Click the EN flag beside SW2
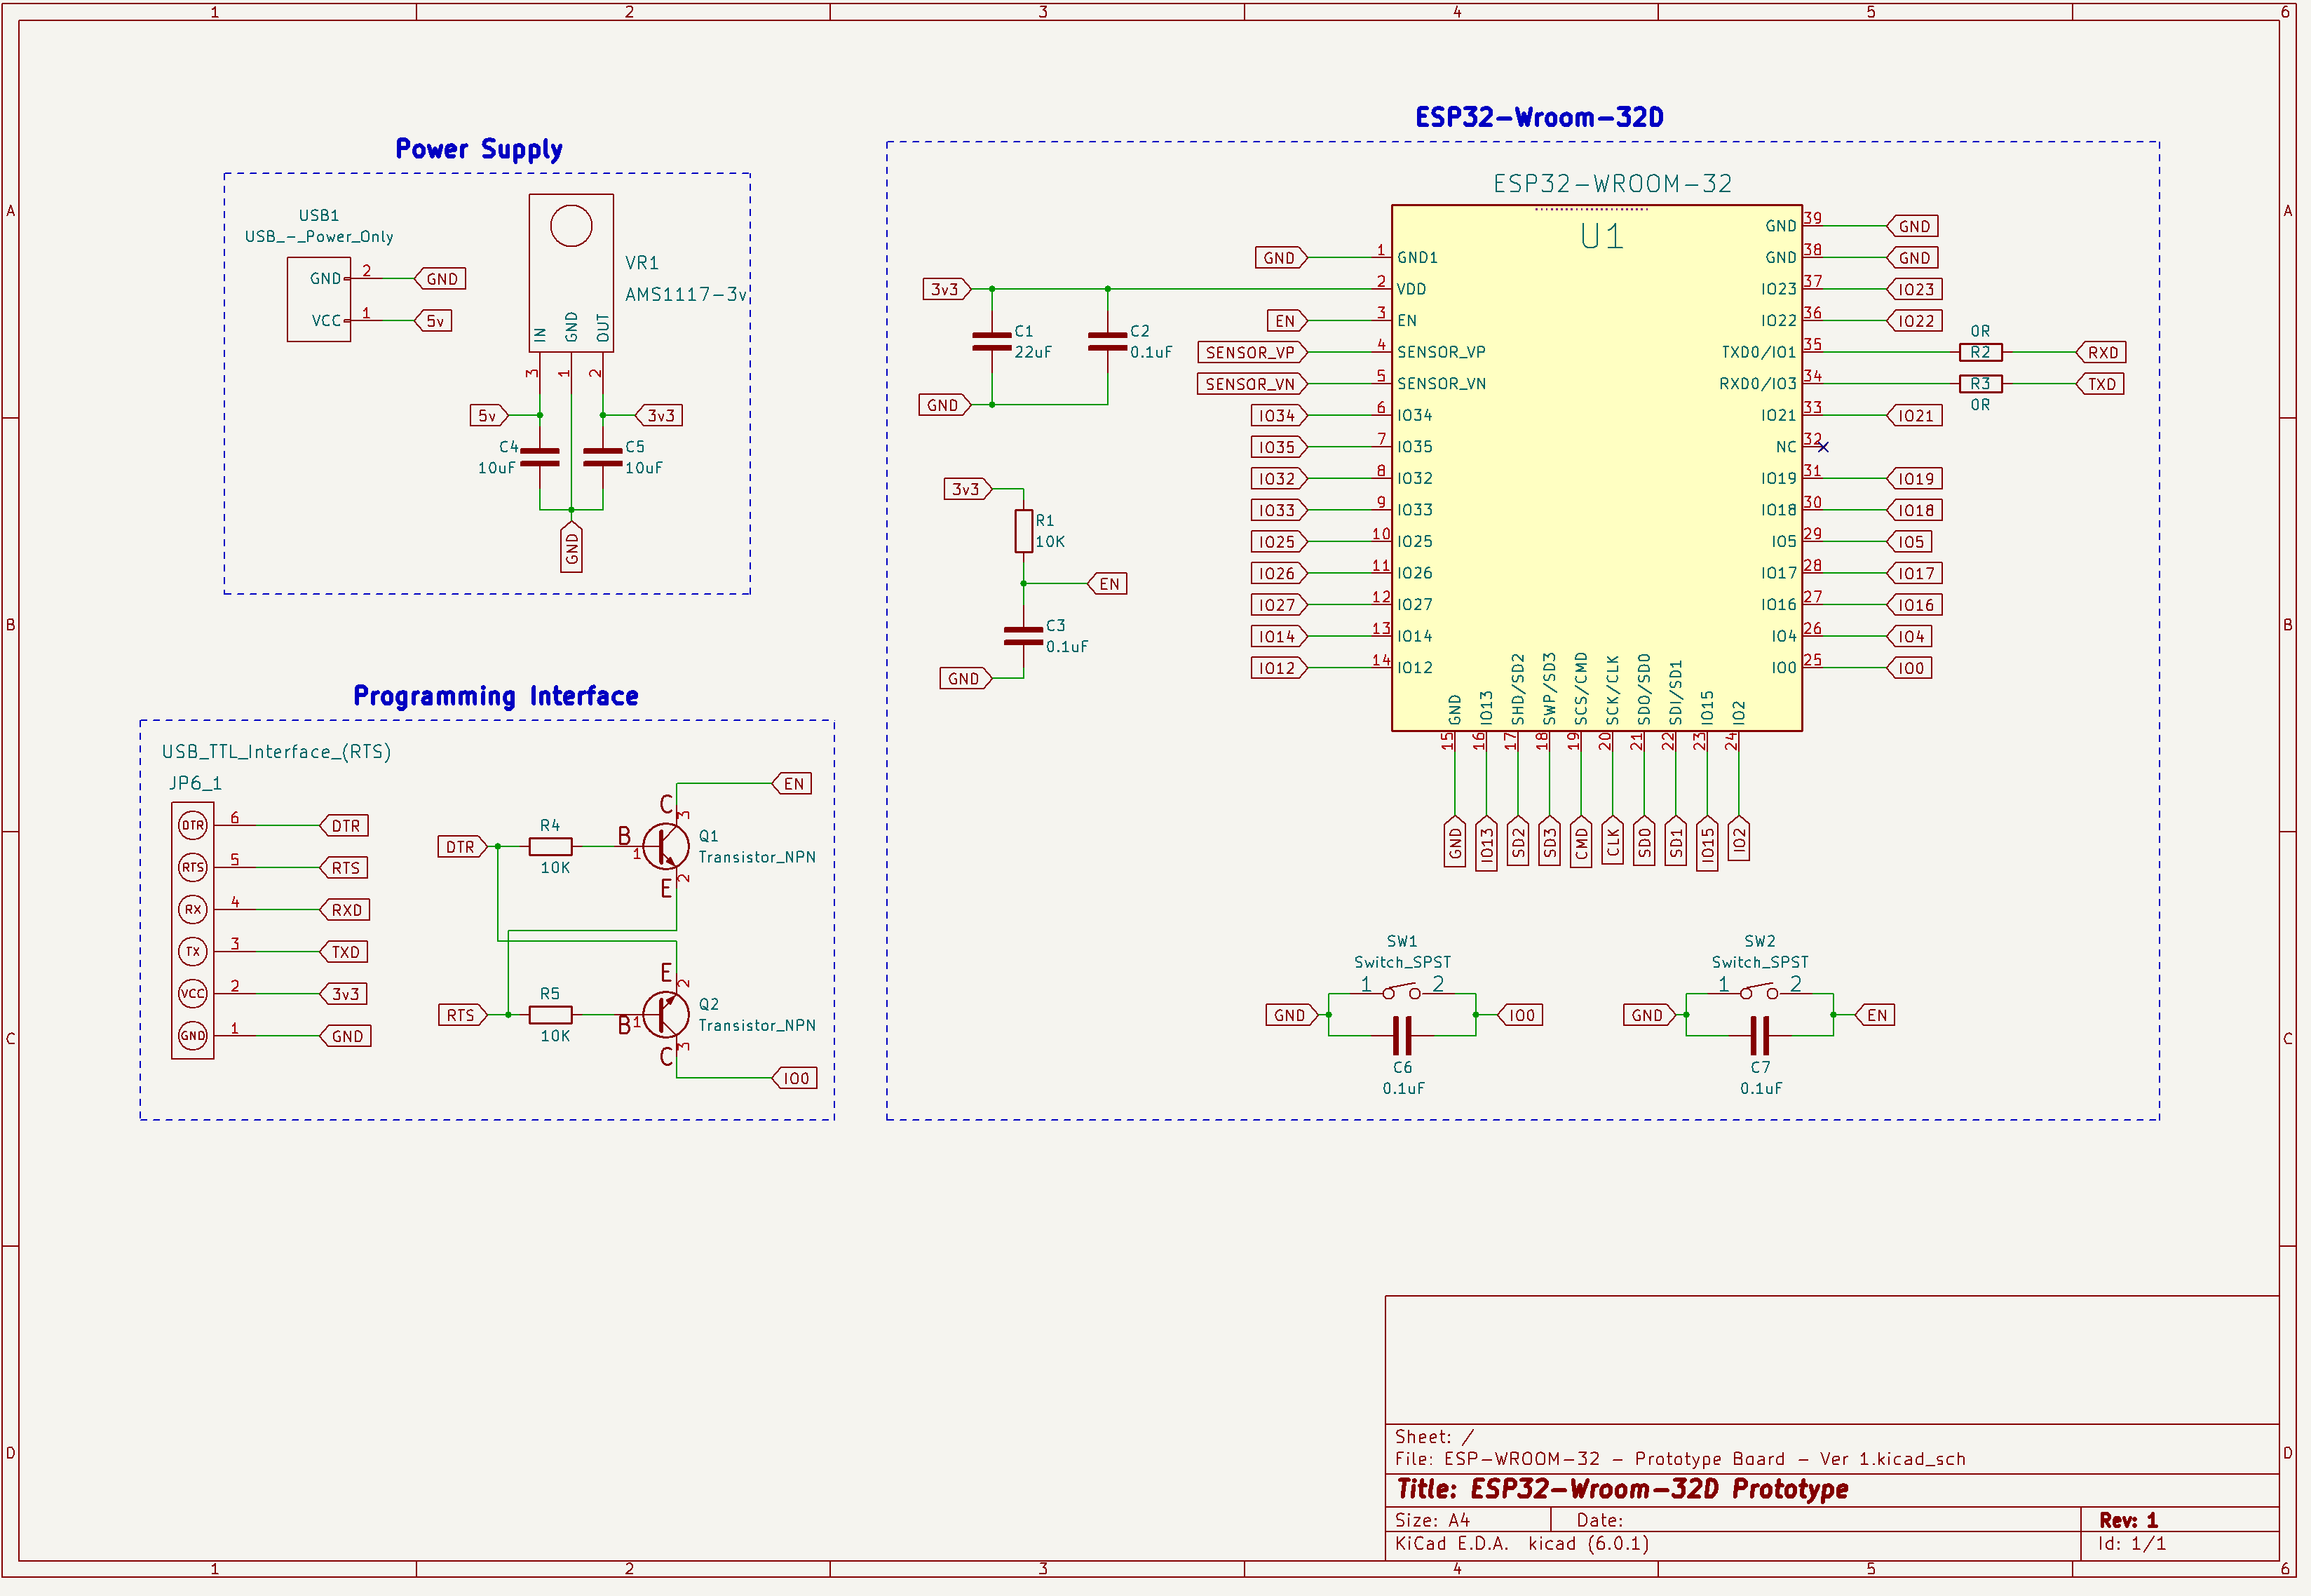Viewport: 2311px width, 1596px height. pyautogui.click(x=1875, y=1014)
